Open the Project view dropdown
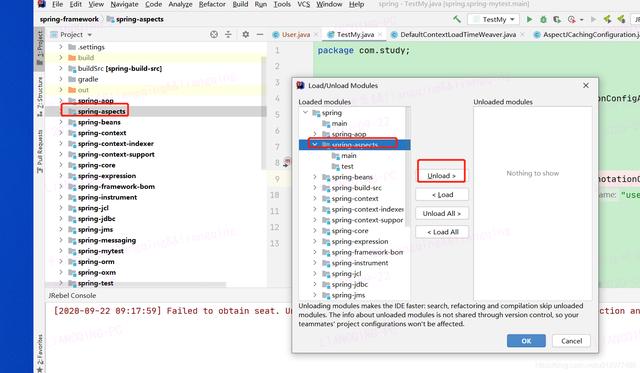The image size is (640, 373). coord(89,35)
